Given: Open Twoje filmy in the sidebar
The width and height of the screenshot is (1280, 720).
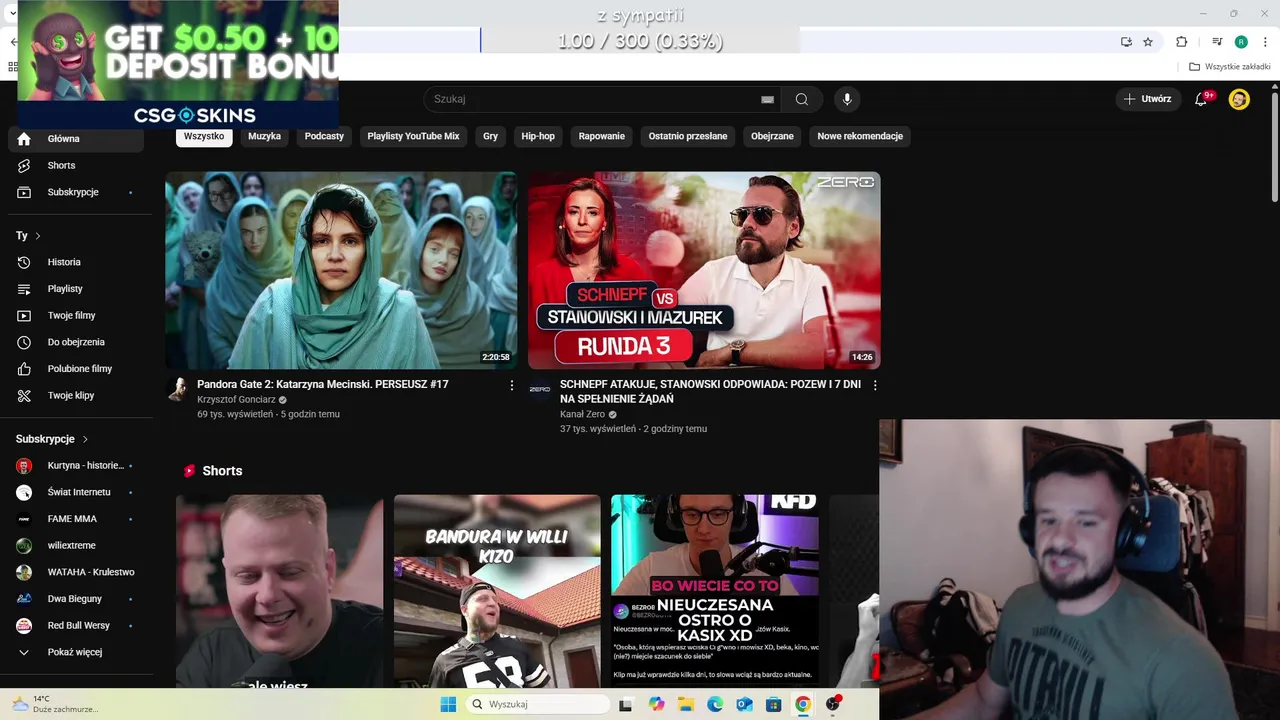Looking at the screenshot, I should point(76,315).
